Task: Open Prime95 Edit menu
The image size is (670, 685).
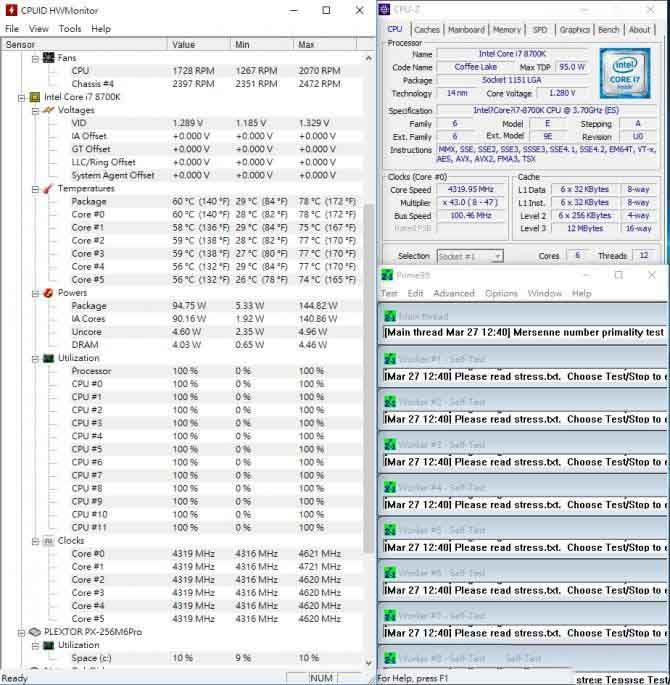Action: tap(415, 293)
